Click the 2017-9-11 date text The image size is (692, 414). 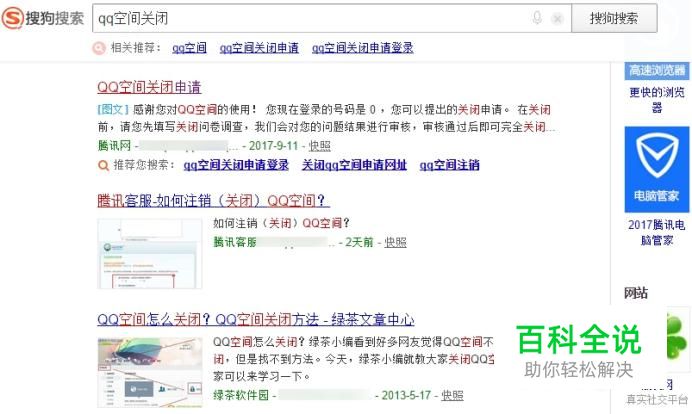coord(274,146)
